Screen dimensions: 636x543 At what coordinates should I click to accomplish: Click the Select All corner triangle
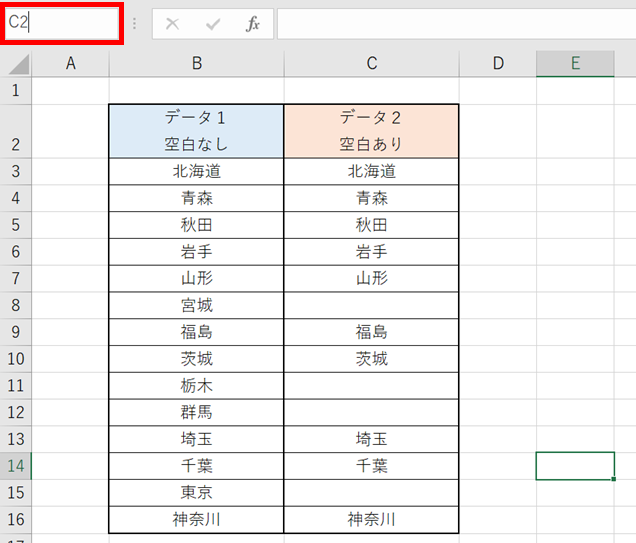click(19, 66)
